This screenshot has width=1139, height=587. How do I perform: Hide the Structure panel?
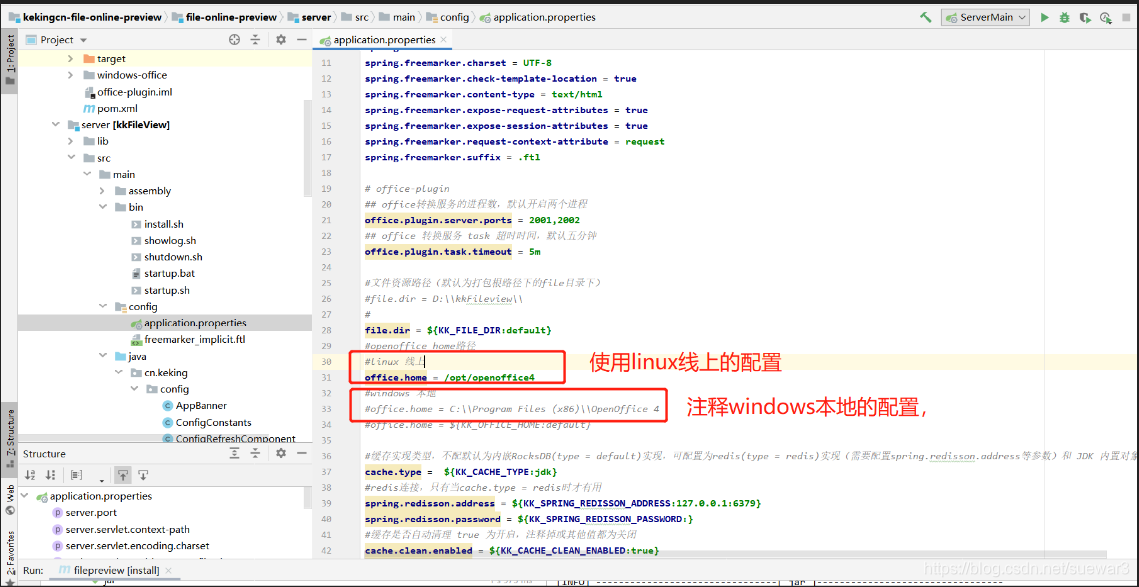300,453
